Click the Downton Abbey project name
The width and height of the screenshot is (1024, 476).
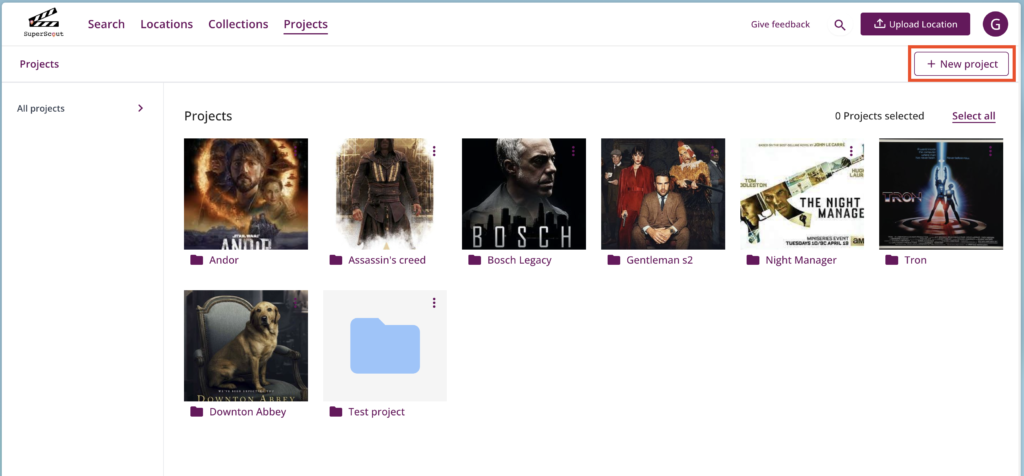(x=248, y=412)
